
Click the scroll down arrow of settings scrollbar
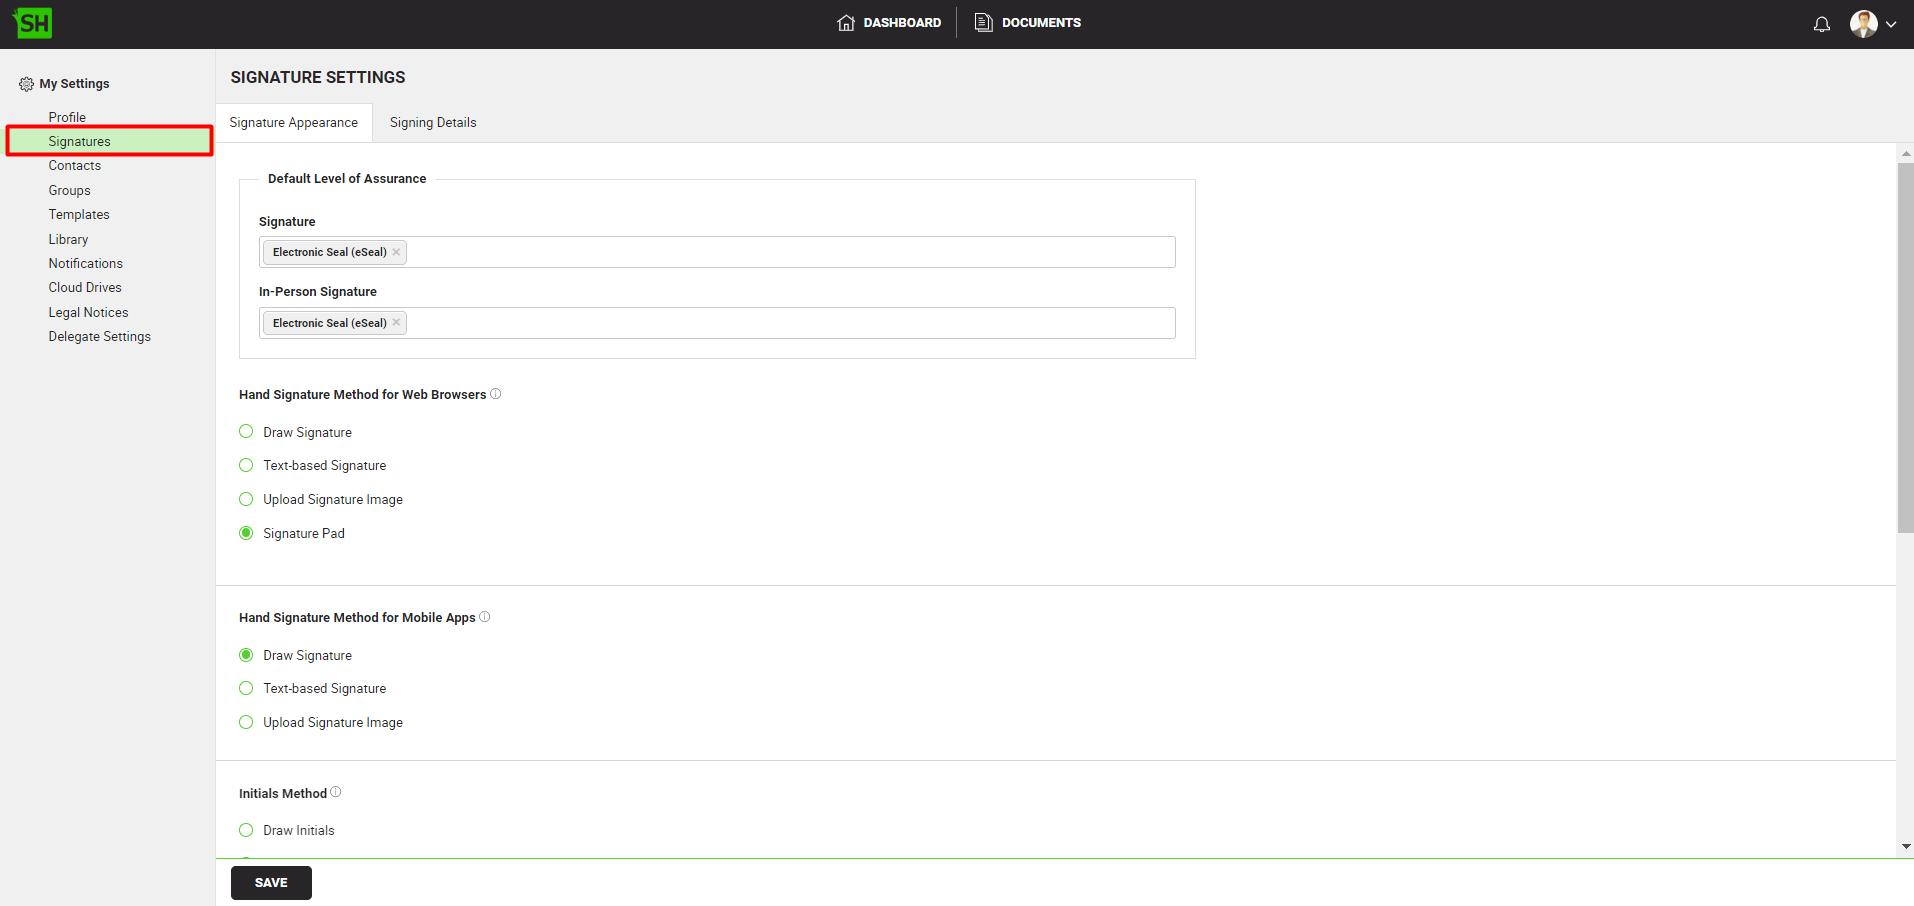[x=1906, y=846]
